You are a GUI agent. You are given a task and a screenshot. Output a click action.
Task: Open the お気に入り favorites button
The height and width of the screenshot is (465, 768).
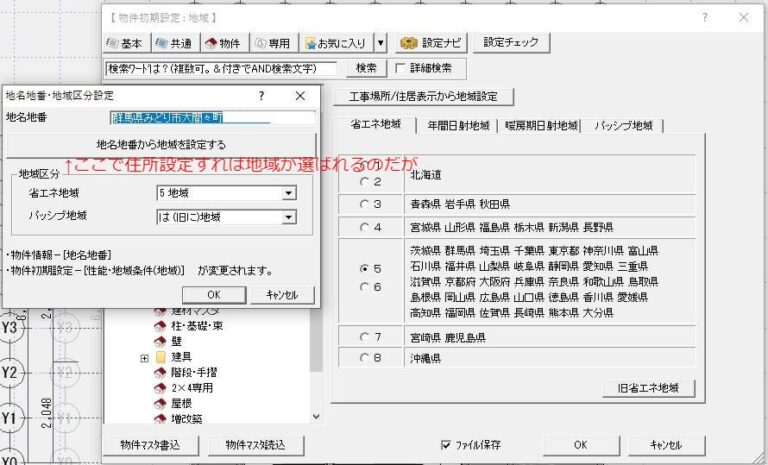click(x=336, y=43)
